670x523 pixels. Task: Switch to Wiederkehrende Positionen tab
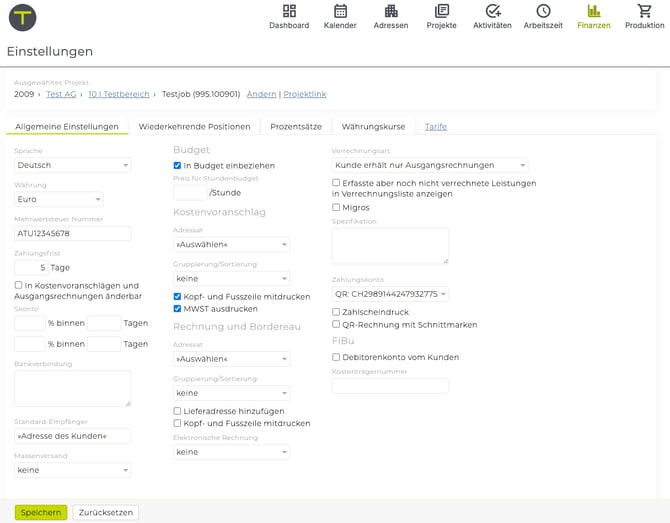194,127
